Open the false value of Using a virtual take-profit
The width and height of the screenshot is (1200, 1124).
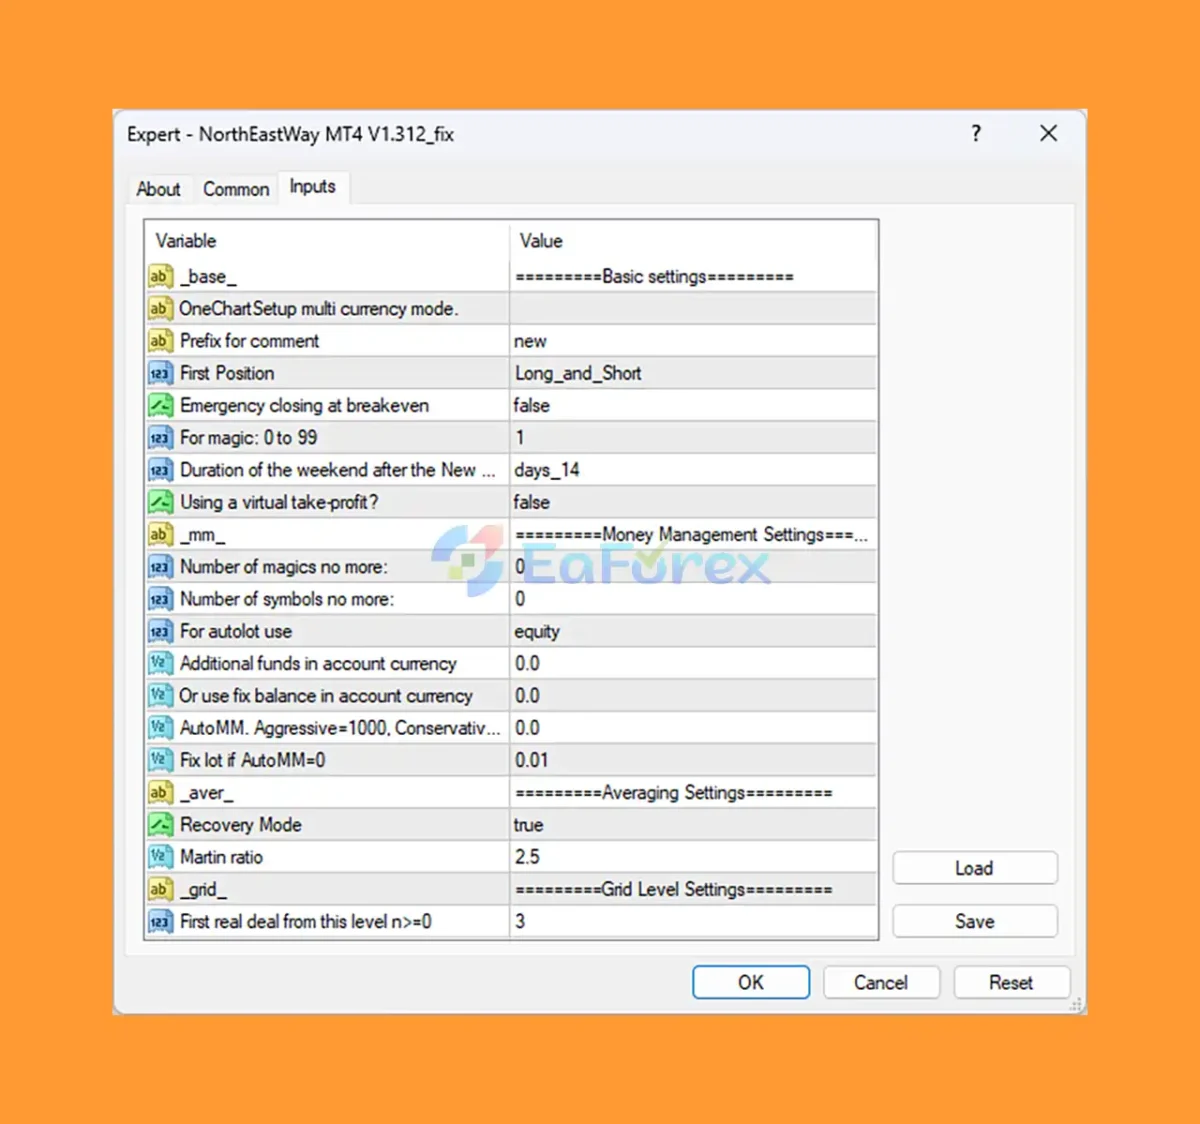(693, 502)
